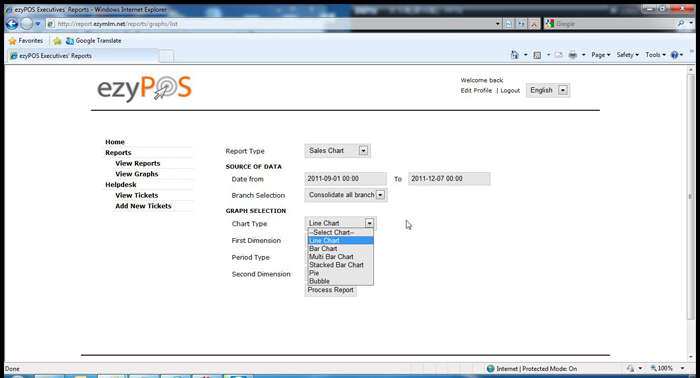Viewport: 700px width, 378px height.
Task: Open View Graphs in sidebar
Action: pos(137,174)
